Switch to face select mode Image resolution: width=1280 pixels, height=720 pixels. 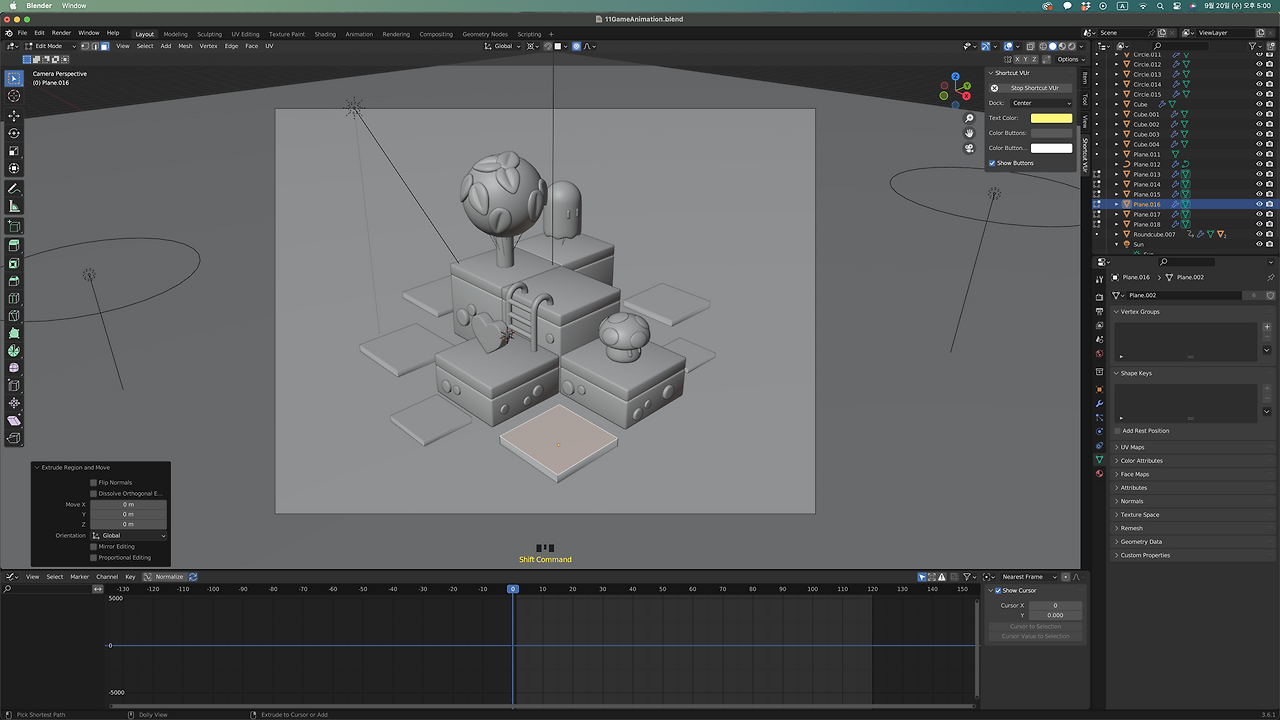tap(104, 46)
